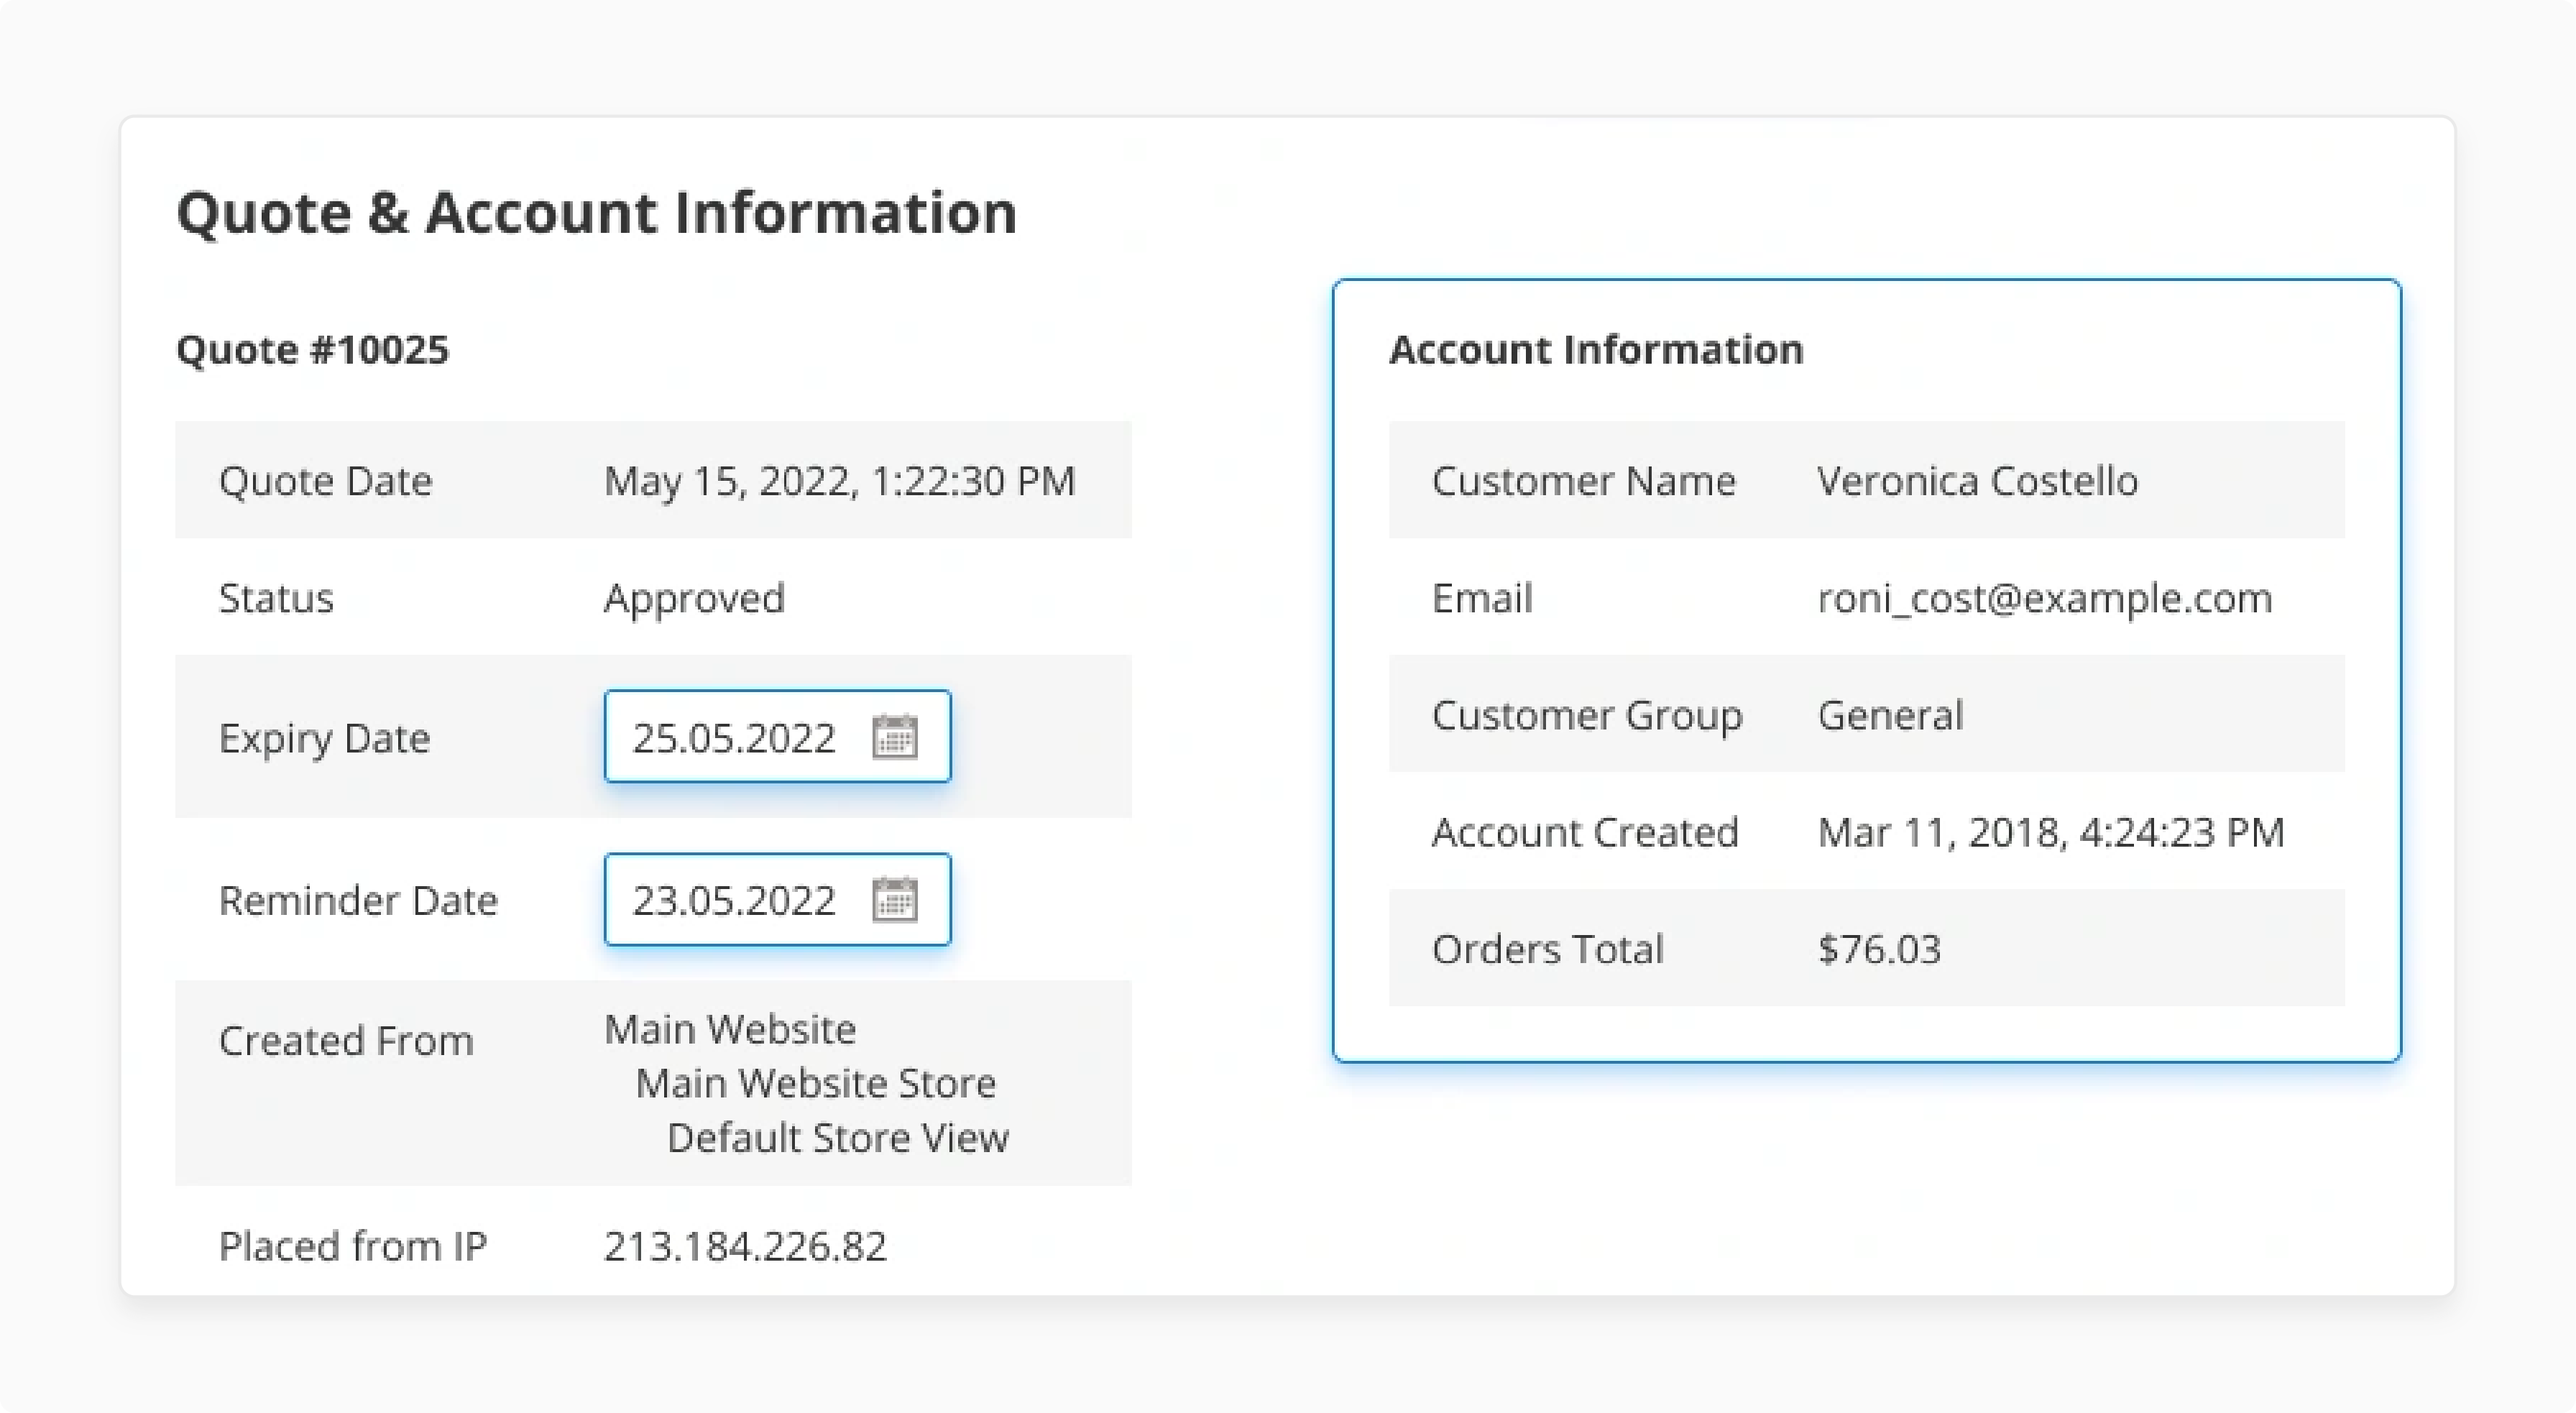This screenshot has height=1413, width=2576.
Task: Open the Expiry Date calendar picker
Action: click(x=894, y=737)
